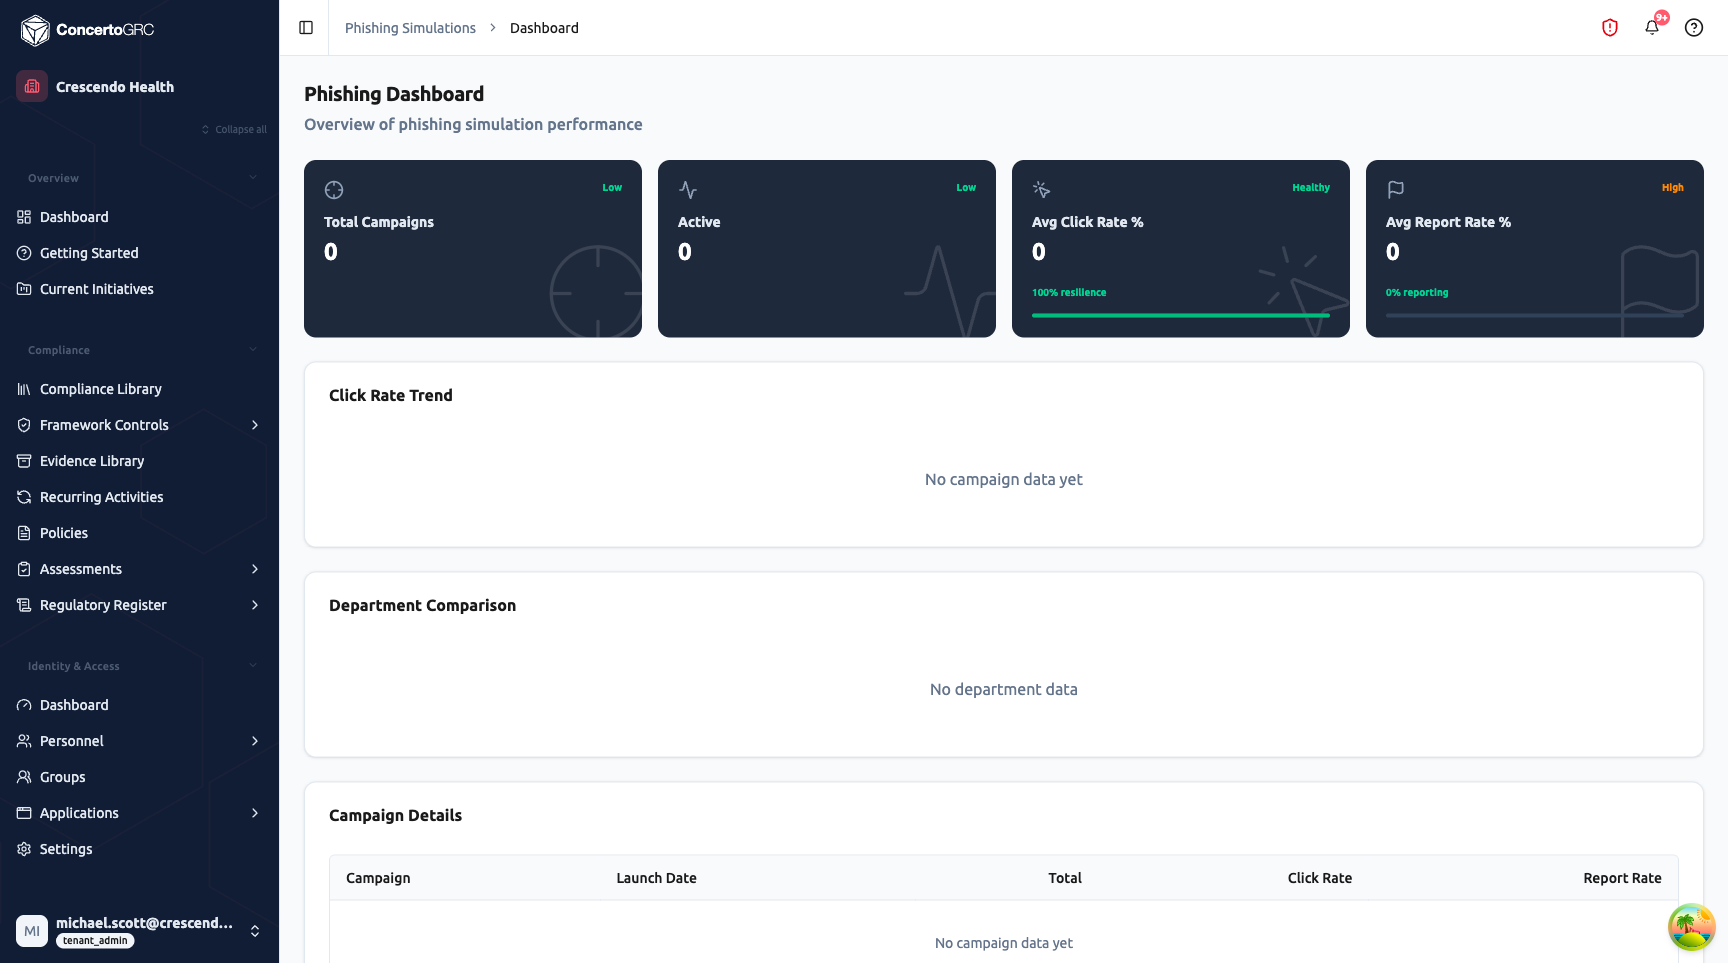
Task: Click the Framework Controls shield icon
Action: (24, 425)
